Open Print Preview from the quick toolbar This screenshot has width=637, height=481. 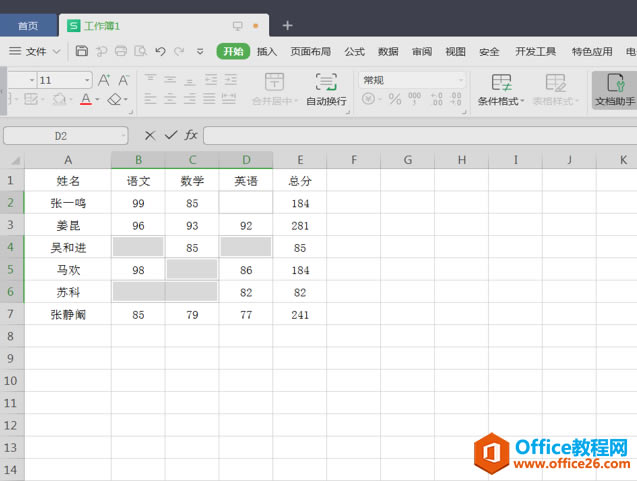point(141,51)
